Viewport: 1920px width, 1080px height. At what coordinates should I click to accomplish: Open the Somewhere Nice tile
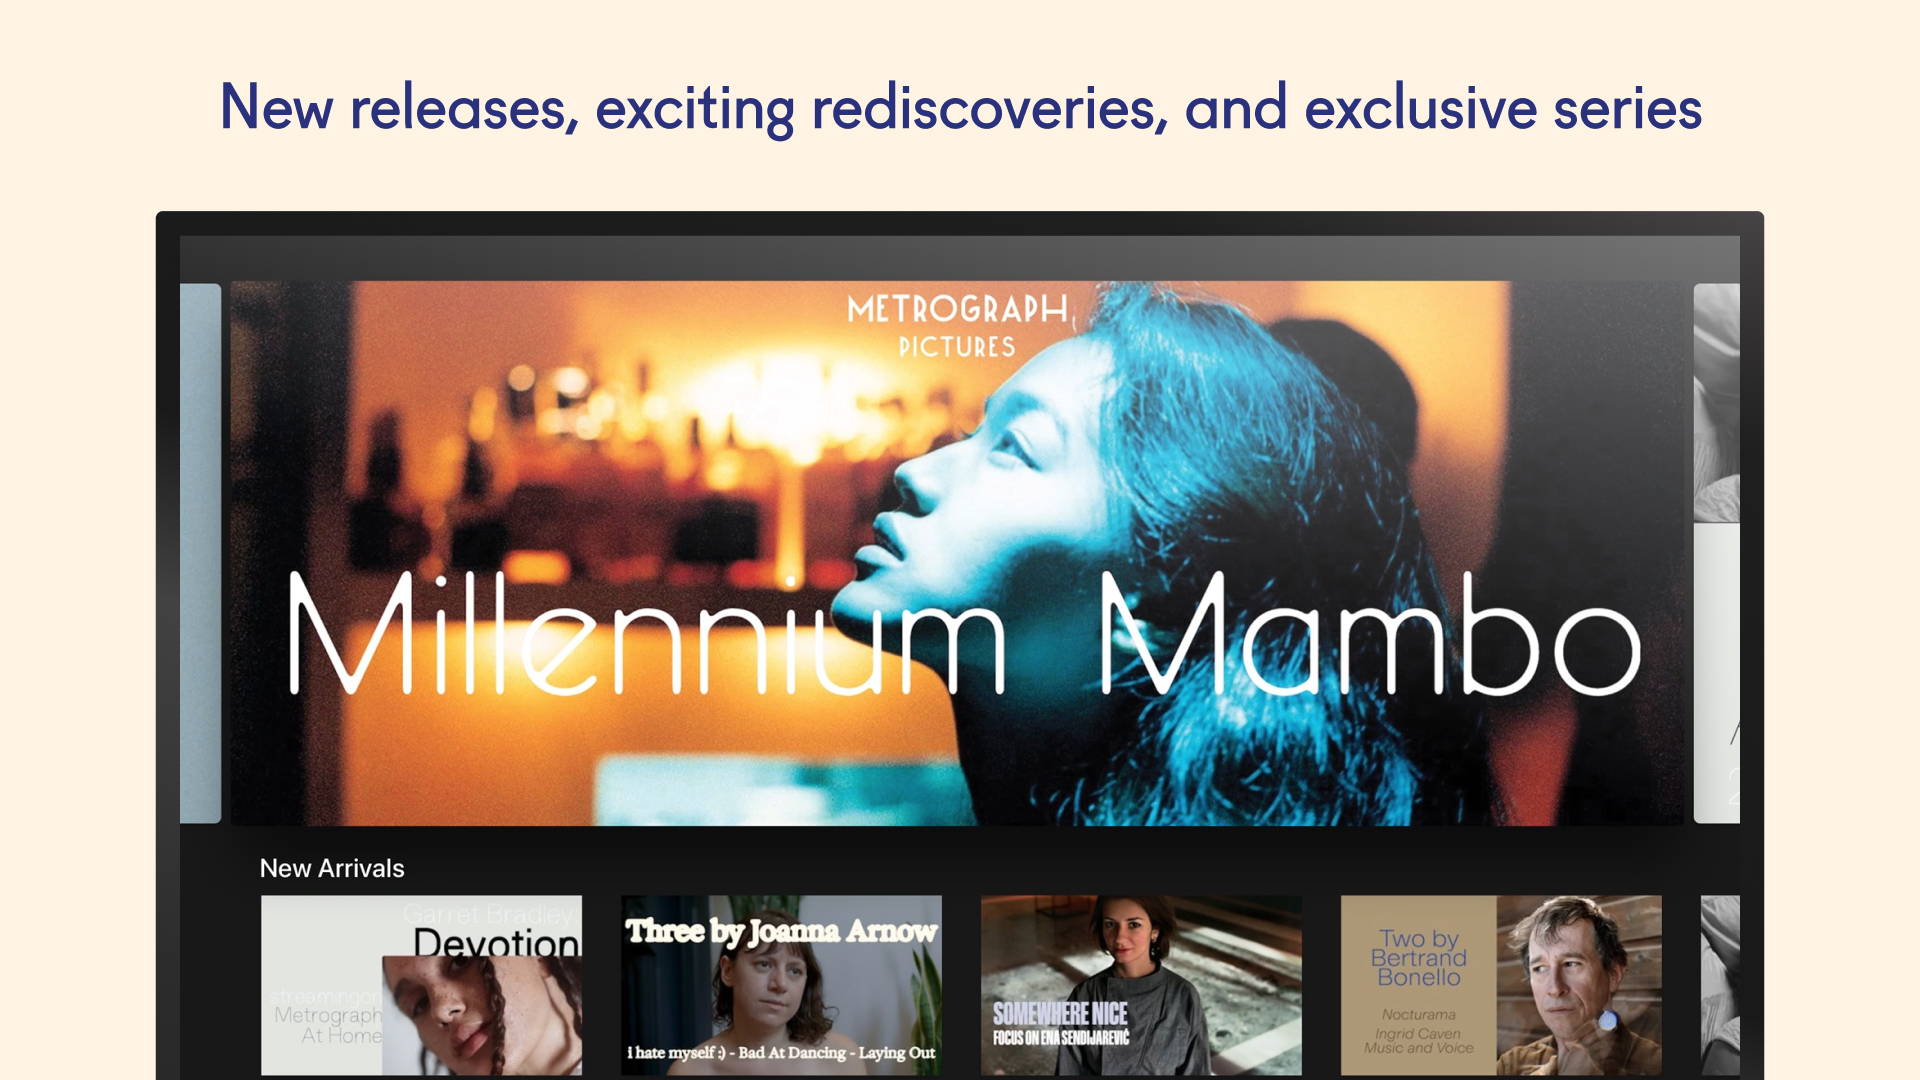1141,985
